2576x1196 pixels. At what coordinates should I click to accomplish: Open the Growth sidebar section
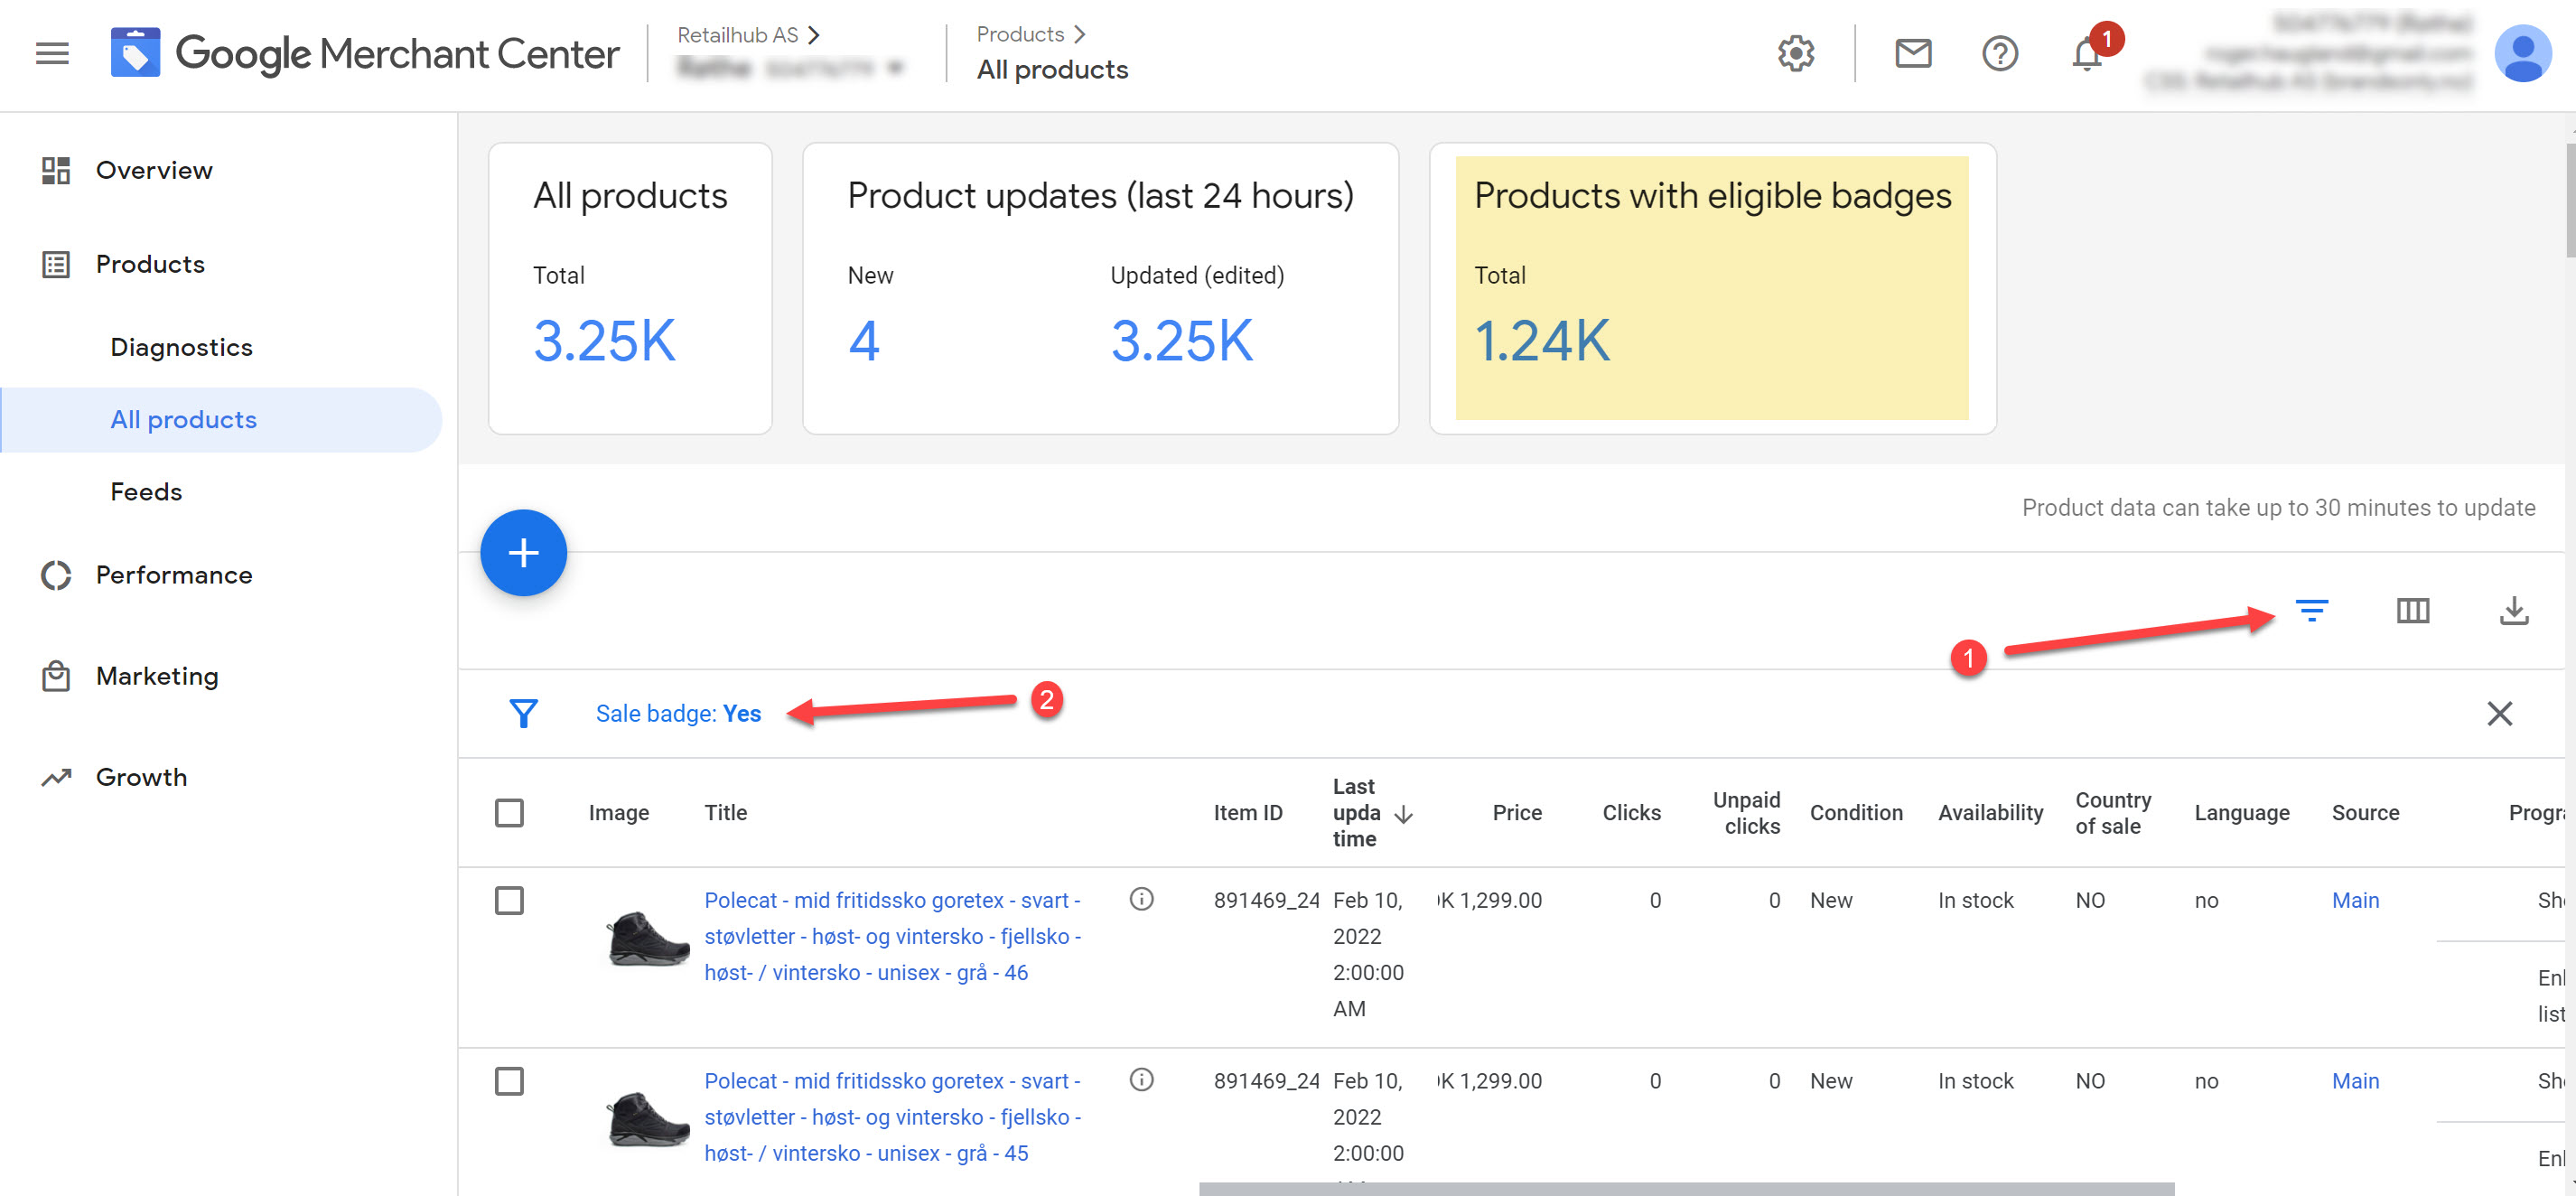141,777
